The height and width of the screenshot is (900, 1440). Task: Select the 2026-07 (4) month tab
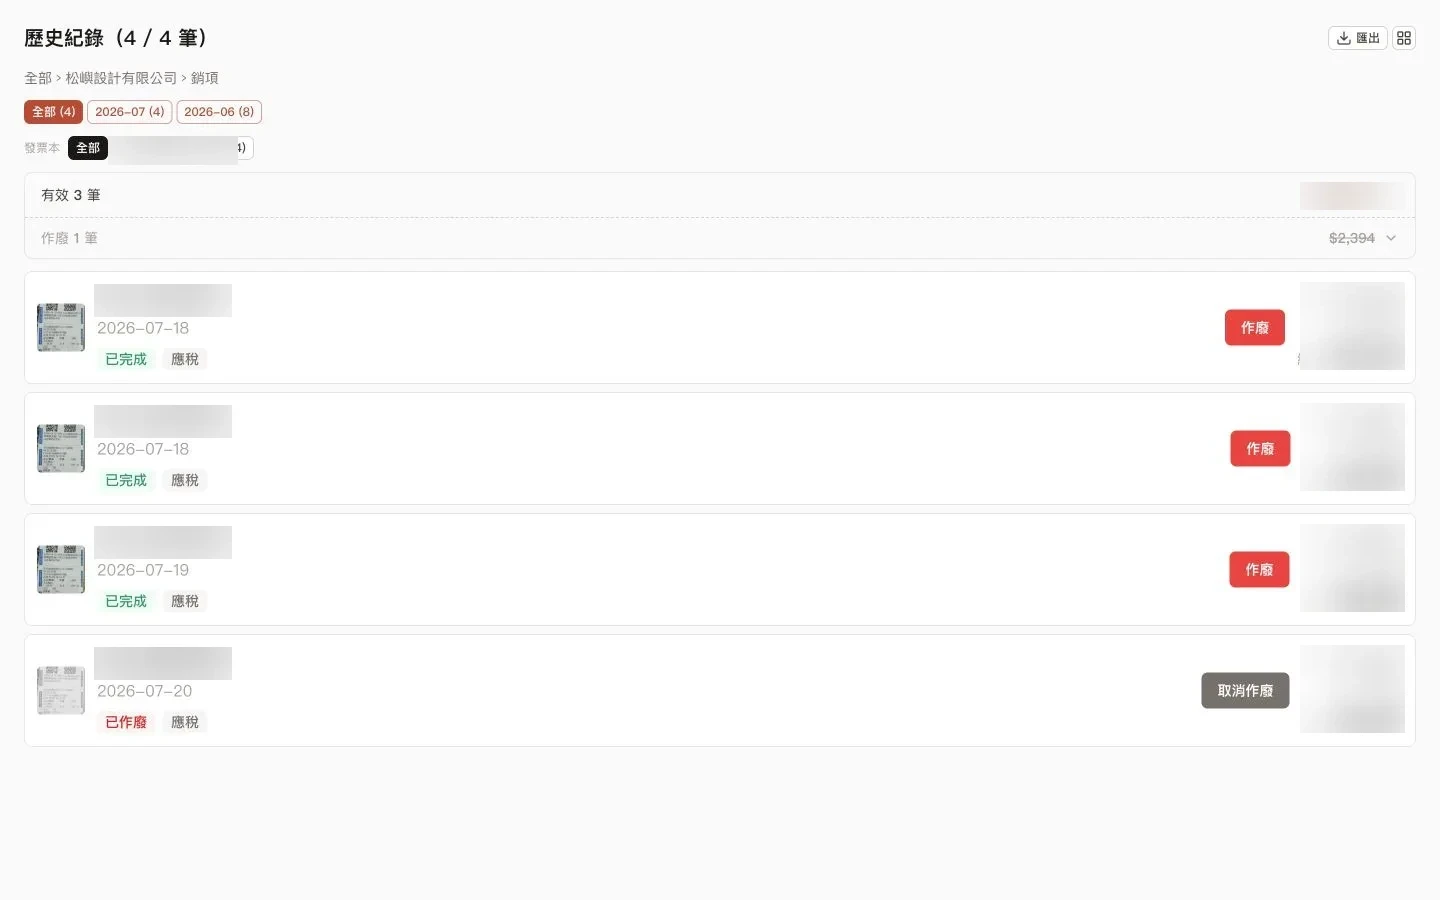click(x=130, y=112)
